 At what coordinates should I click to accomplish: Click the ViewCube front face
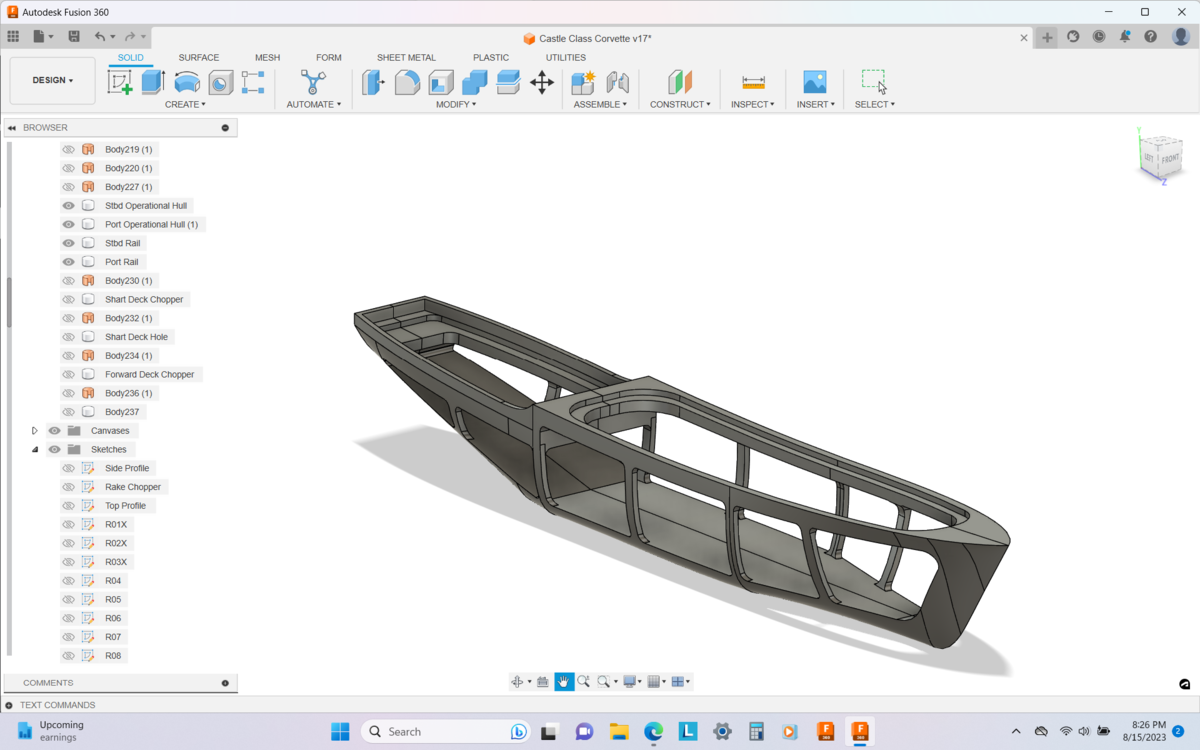[1170, 159]
